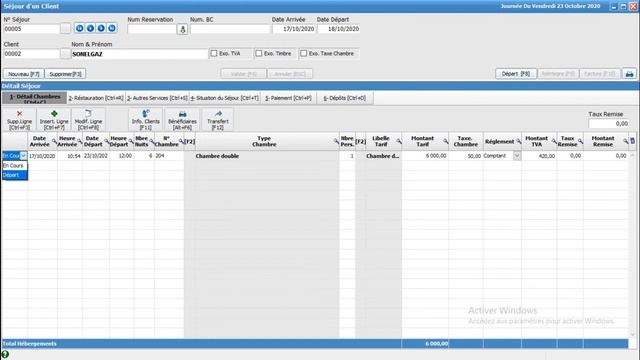Click the grid options icon at table's right corner
Viewport: 640px width, 360px height.
[632, 141]
